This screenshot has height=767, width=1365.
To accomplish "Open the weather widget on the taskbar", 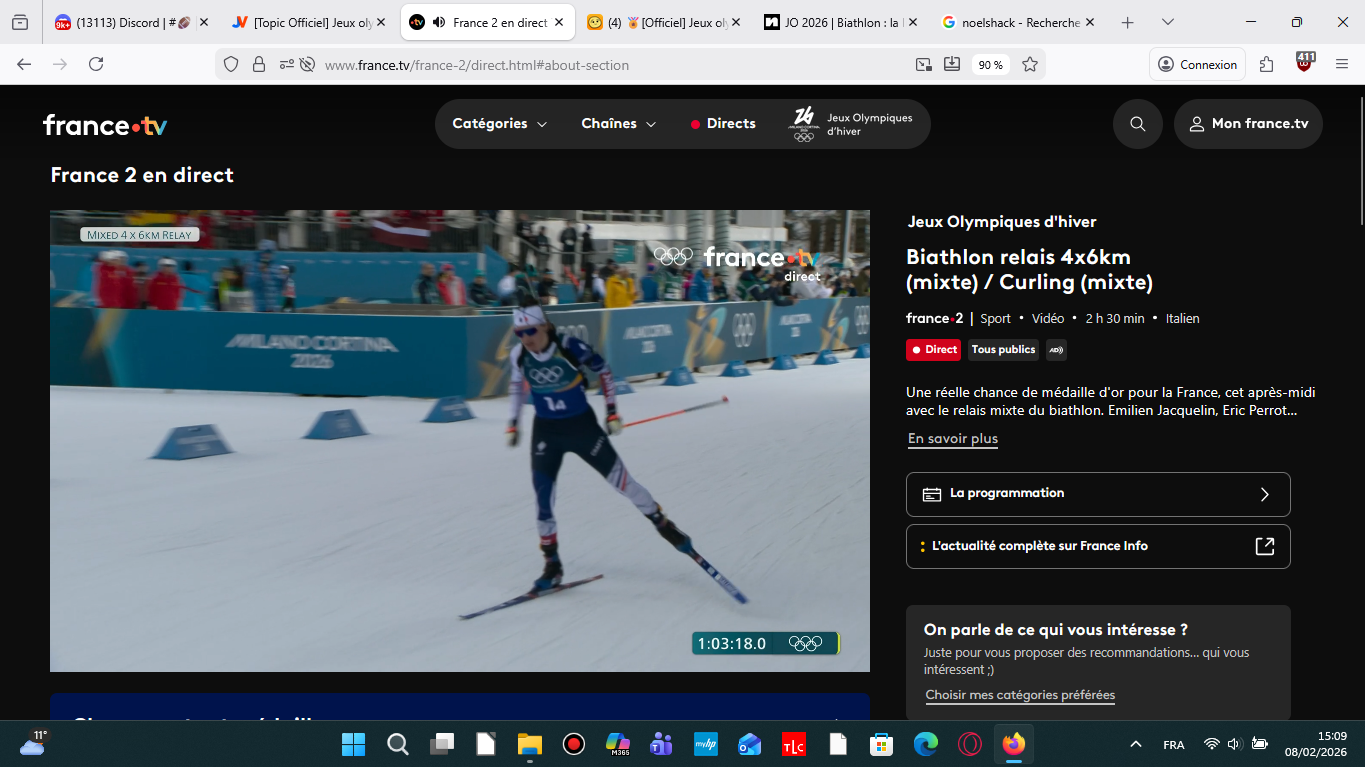I will click(x=33, y=743).
